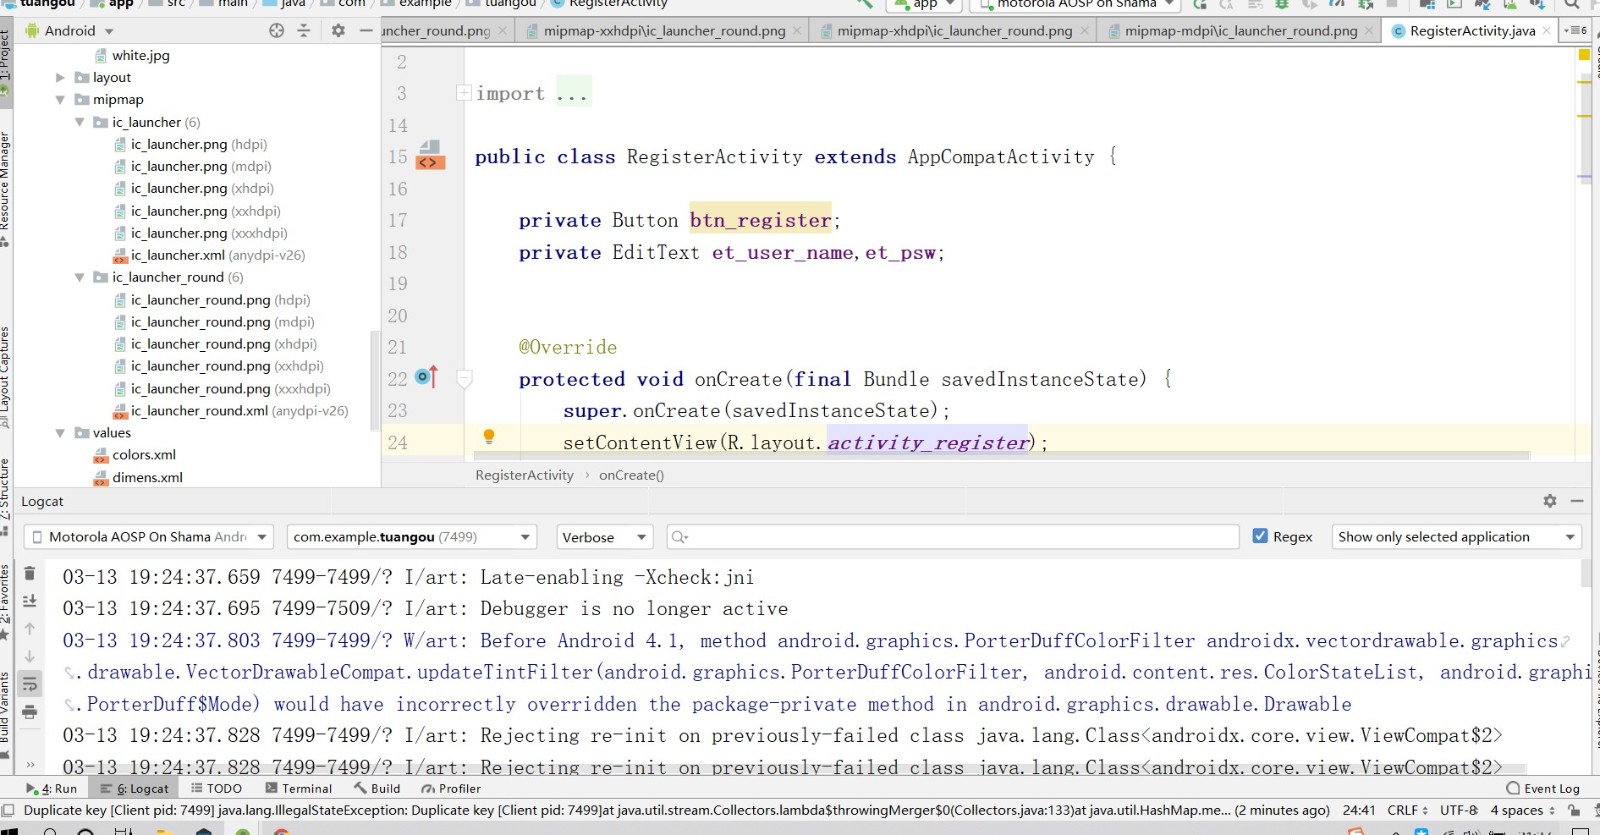Open the Motorola AOSP device dropdown in Logcat

149,537
